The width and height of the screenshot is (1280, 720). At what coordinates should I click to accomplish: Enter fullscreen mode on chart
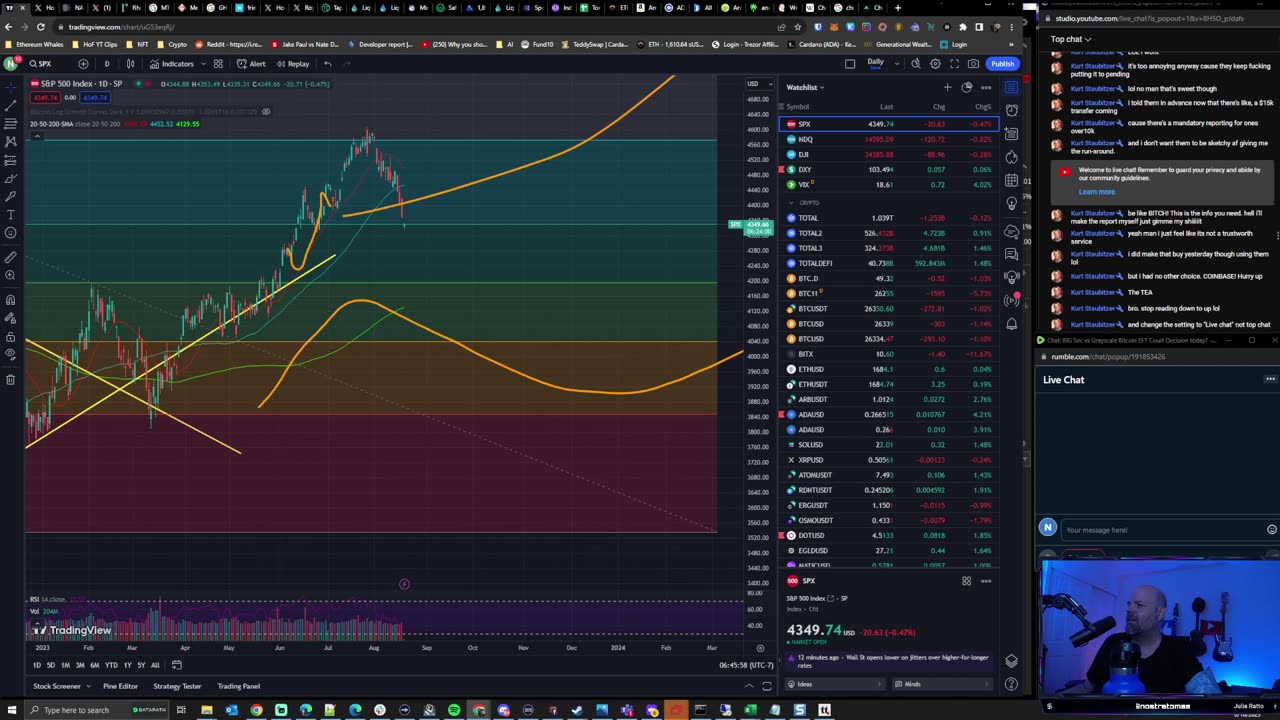tap(954, 64)
